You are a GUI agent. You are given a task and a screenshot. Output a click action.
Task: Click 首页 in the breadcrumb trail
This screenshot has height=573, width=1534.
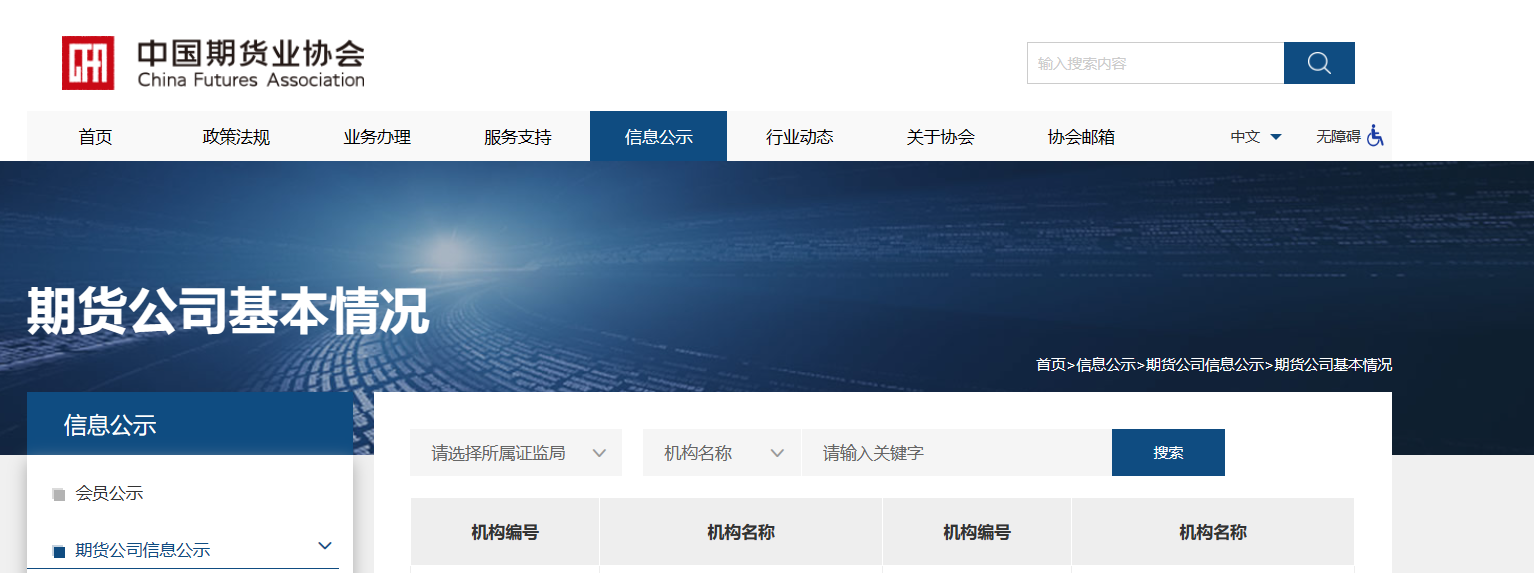(1051, 365)
